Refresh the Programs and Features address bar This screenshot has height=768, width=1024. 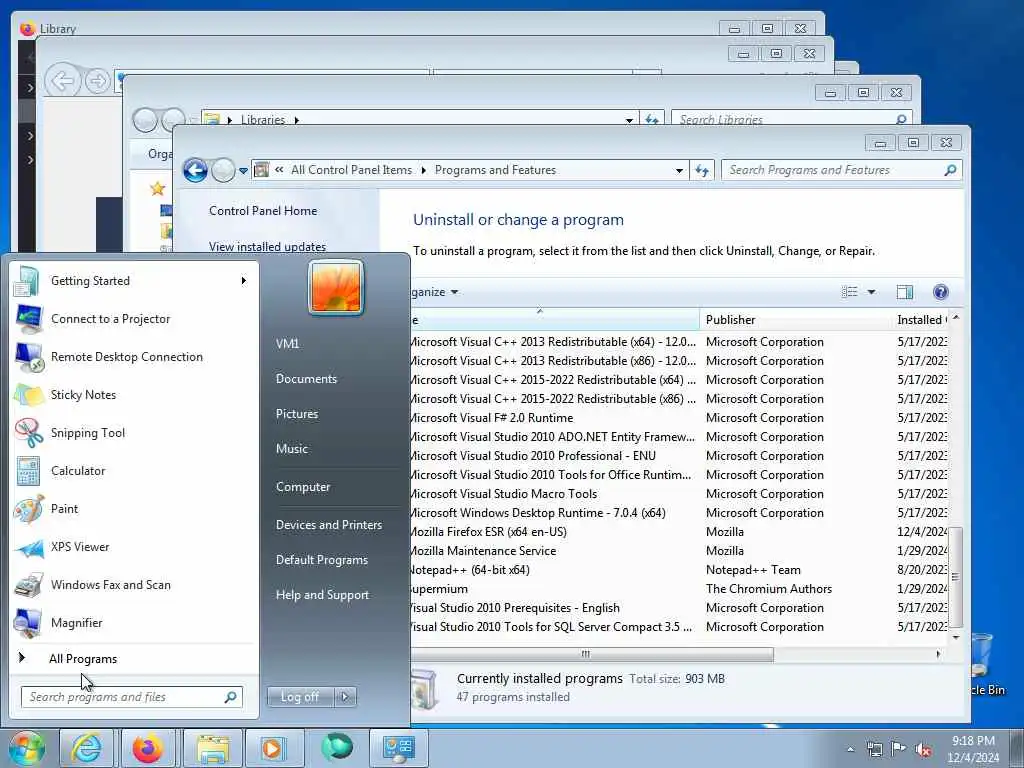702,170
